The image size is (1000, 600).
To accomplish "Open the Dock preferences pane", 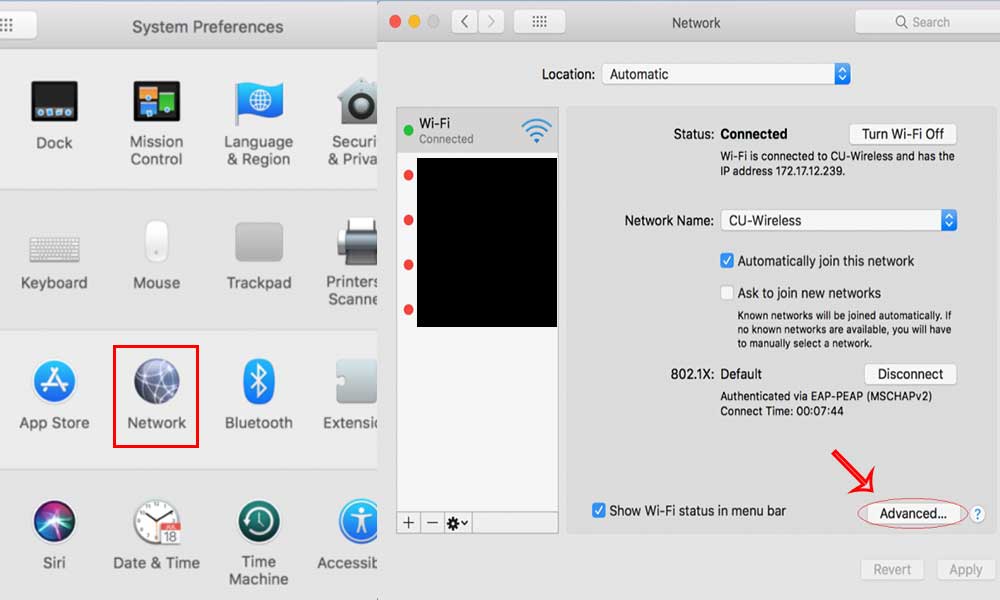I will (x=54, y=115).
